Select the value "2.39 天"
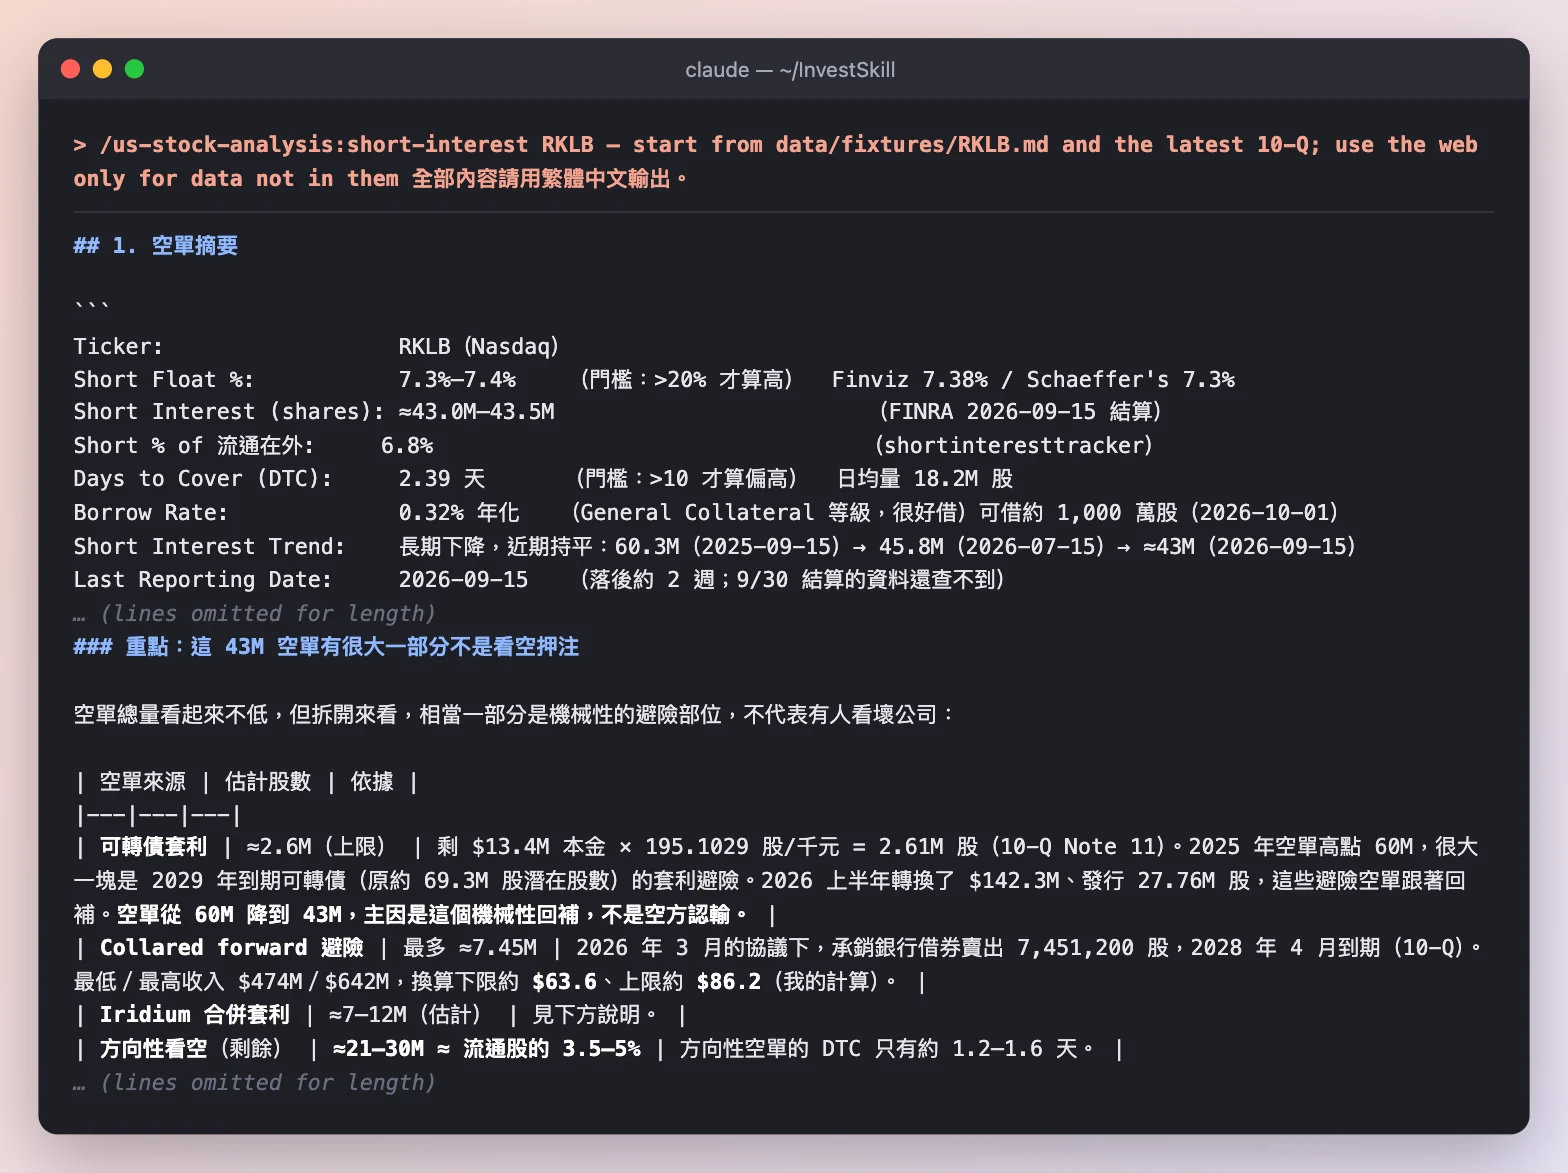This screenshot has height=1173, width=1568. [442, 479]
